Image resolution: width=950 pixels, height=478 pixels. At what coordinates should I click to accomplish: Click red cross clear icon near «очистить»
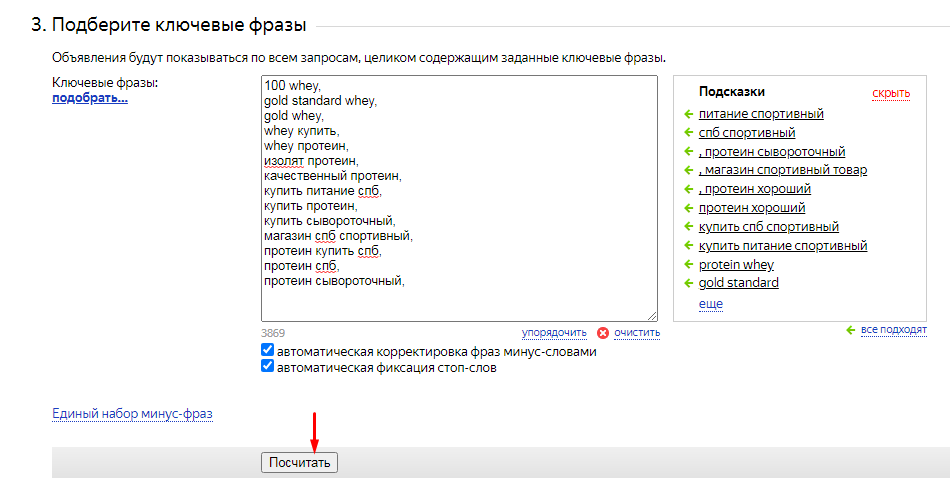pos(602,333)
